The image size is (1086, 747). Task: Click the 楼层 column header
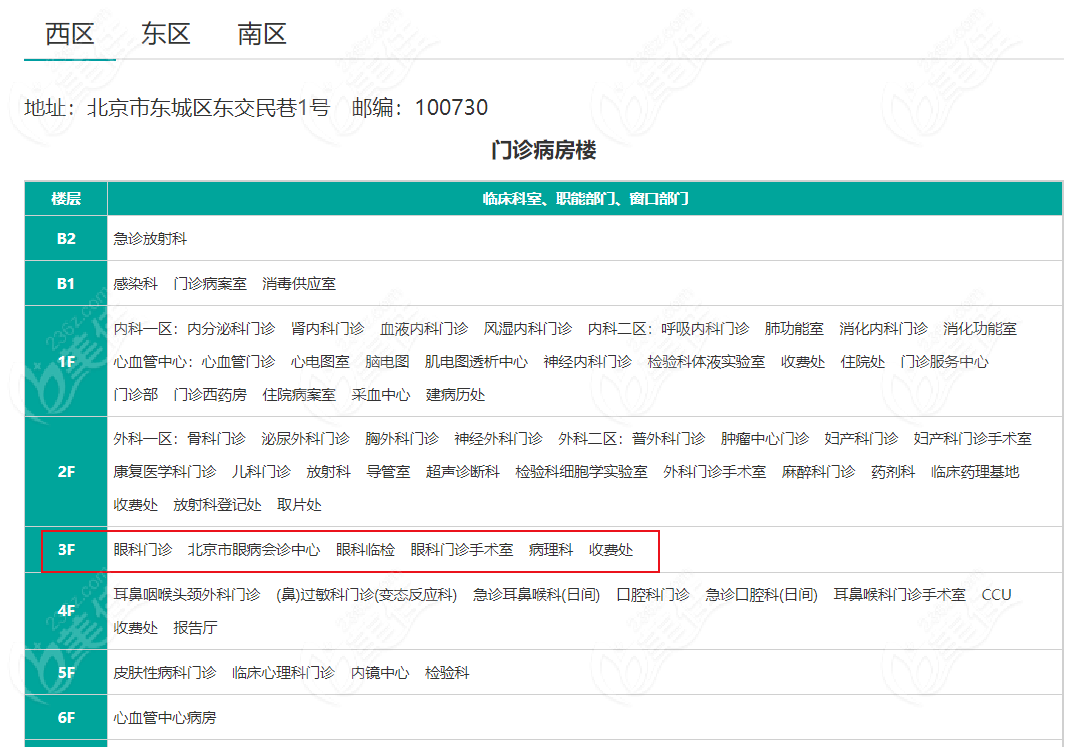click(x=66, y=199)
